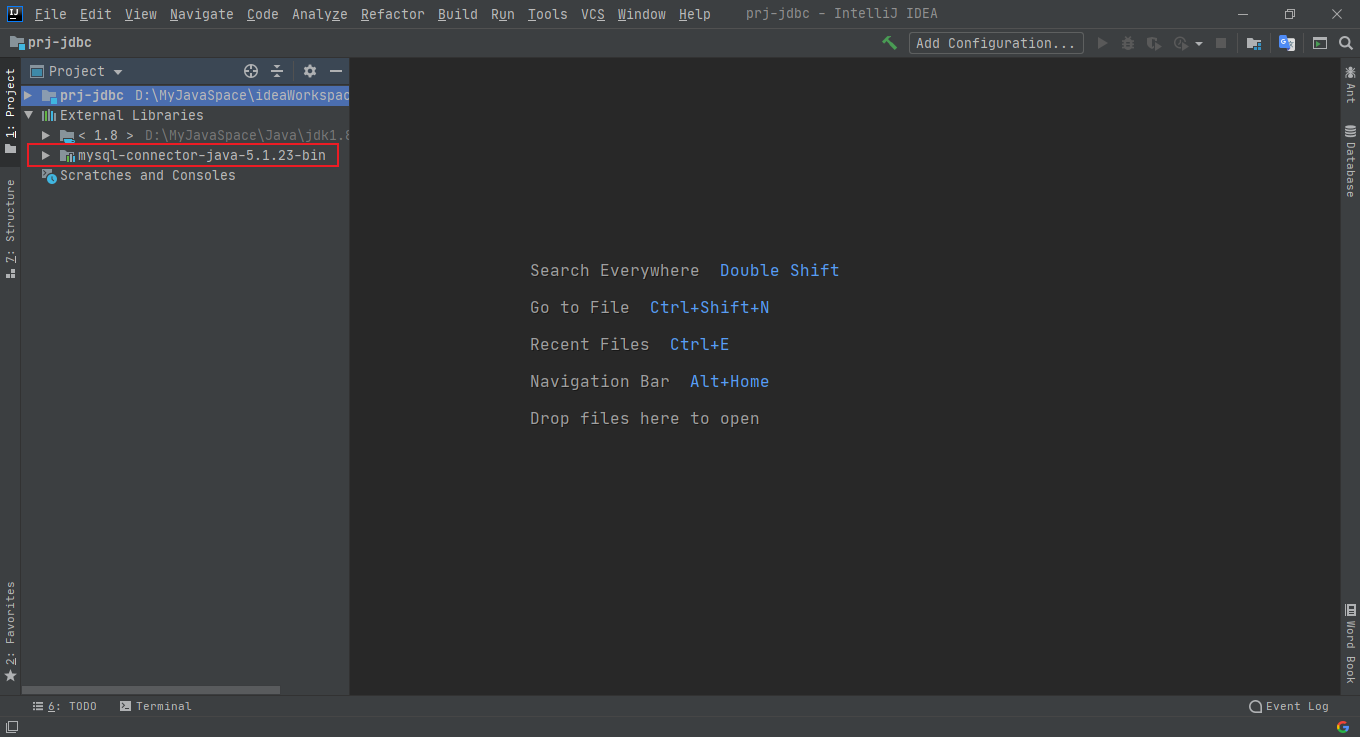Click the Project panel horizontal scrollbar
Screen dimensions: 1360x737
coord(151,690)
